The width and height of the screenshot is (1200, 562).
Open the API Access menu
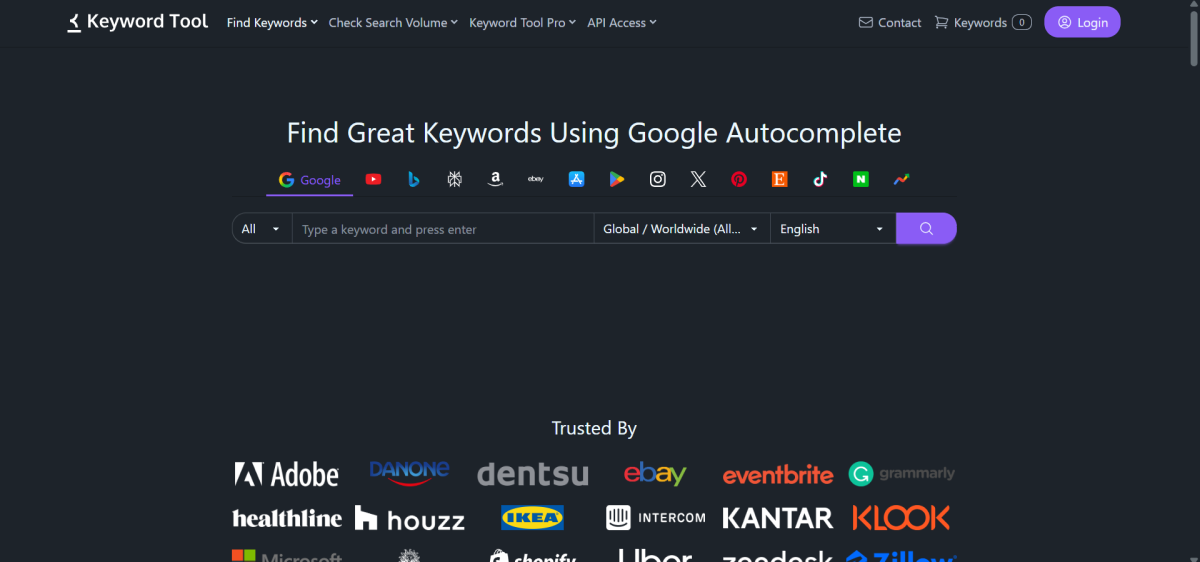coord(622,22)
